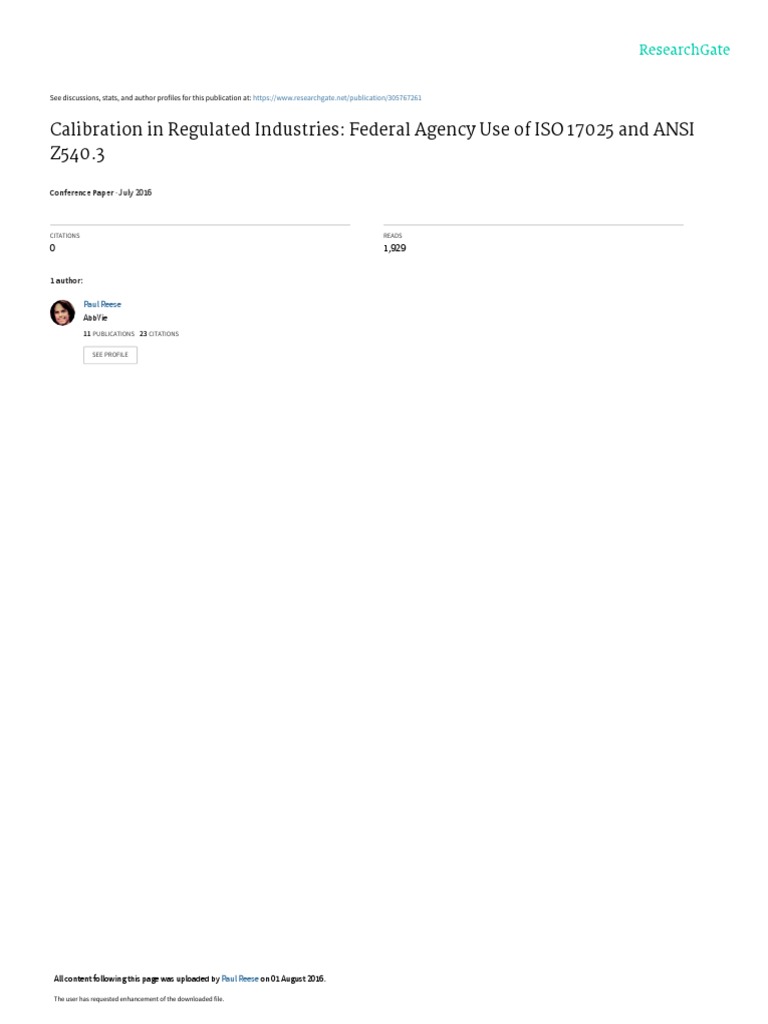The width and height of the screenshot is (768, 1024).
Task: Click the 1 author heading
Action: coord(66,281)
